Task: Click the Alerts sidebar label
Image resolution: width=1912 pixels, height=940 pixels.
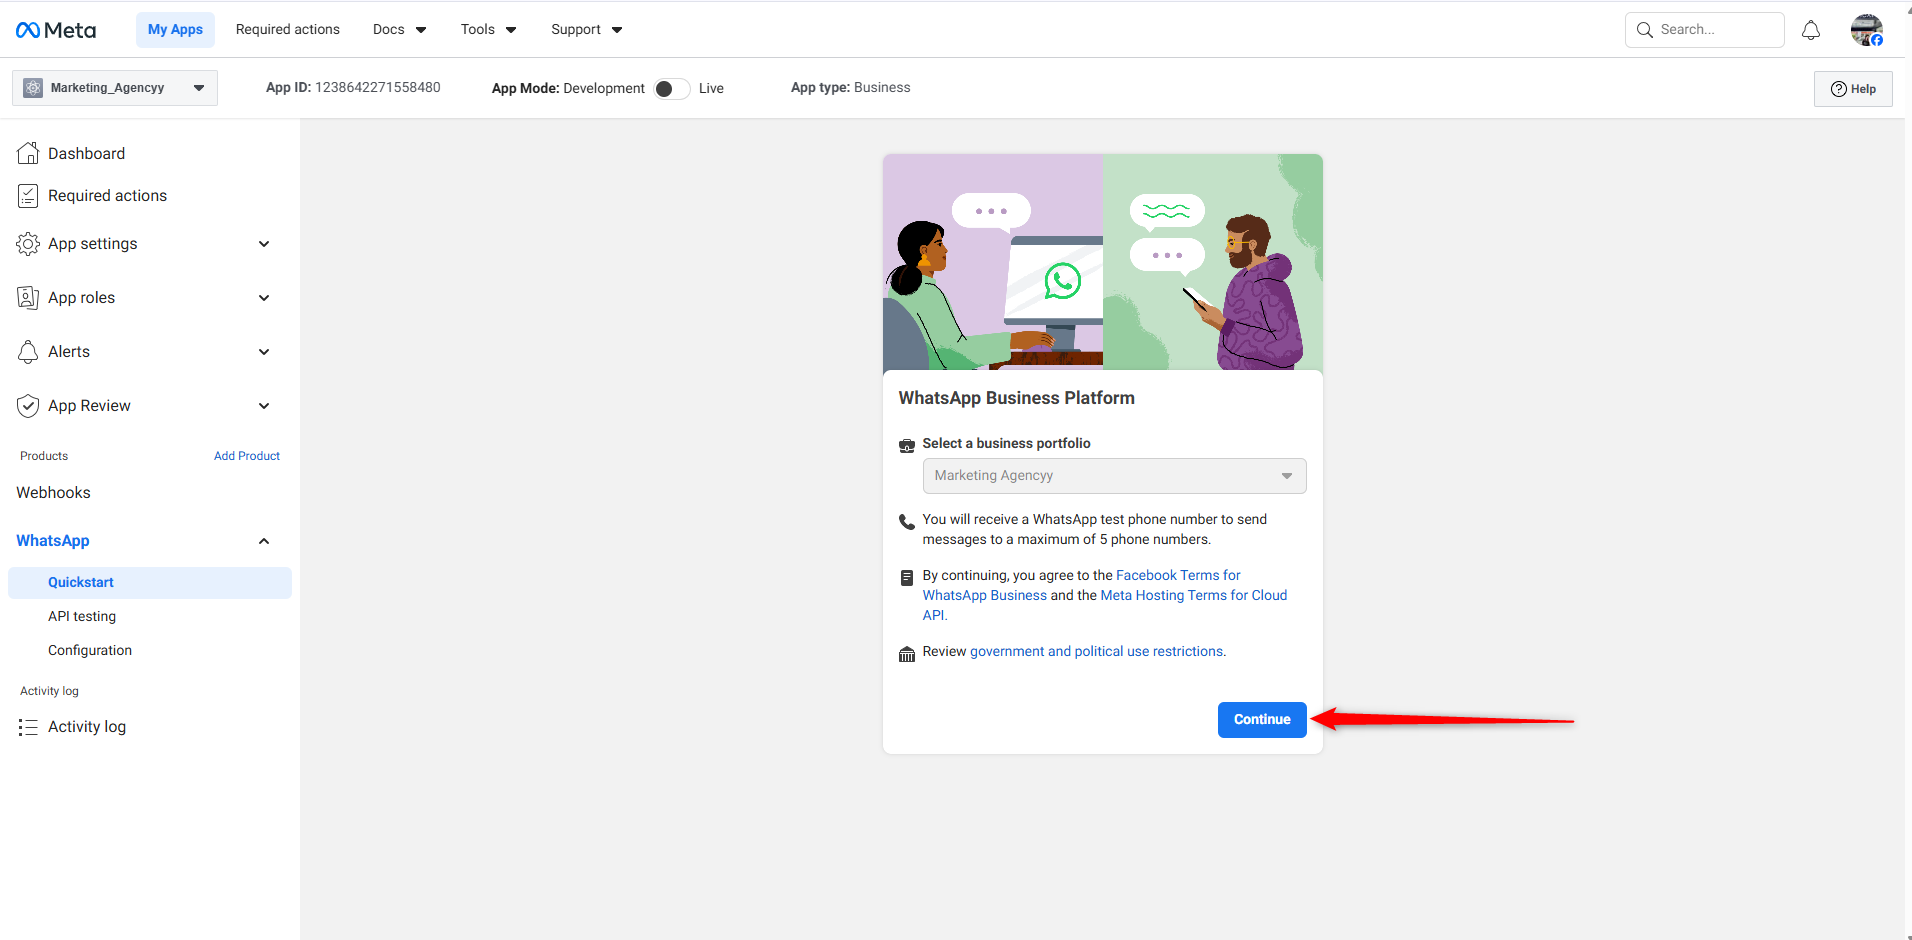Action: coord(69,352)
